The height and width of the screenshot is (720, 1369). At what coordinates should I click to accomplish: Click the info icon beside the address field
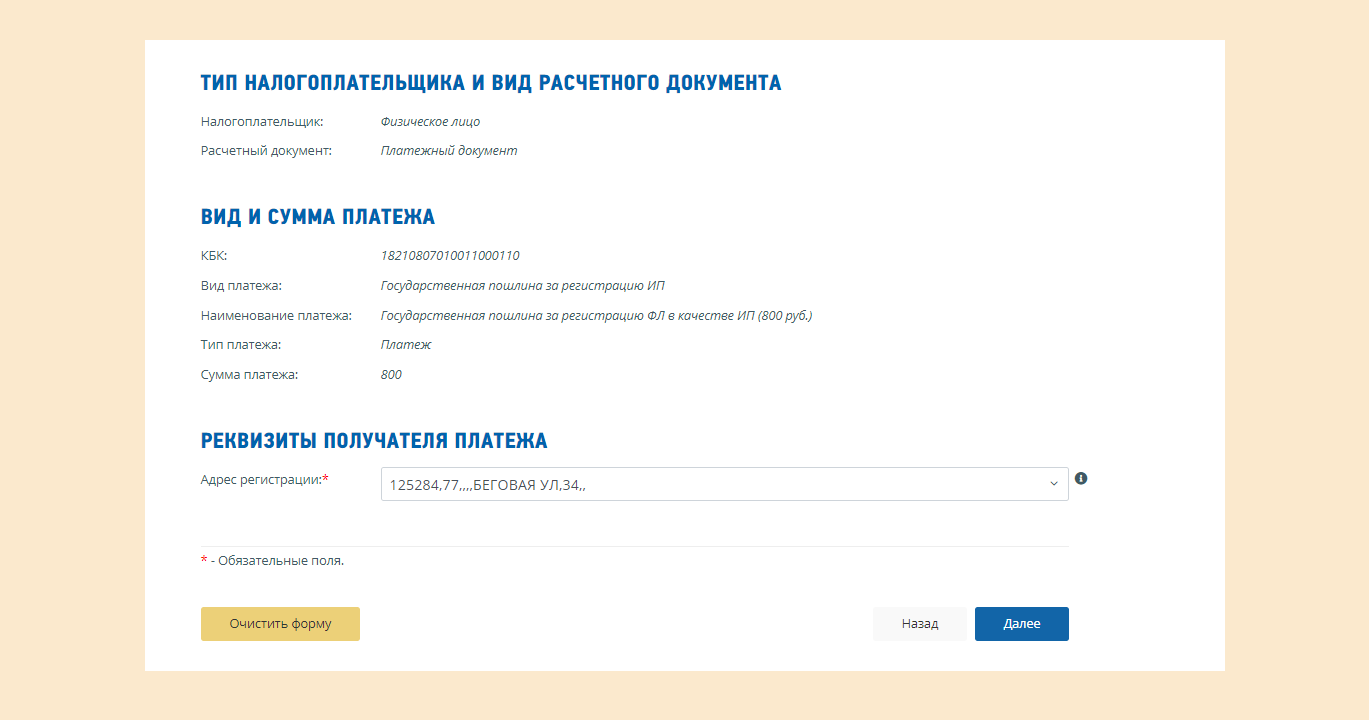coord(1081,479)
